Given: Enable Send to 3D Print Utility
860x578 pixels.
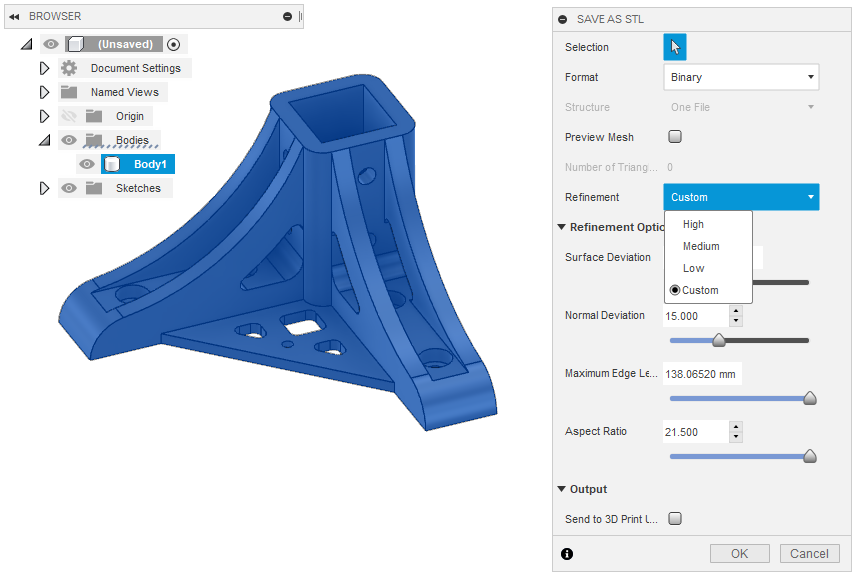Looking at the screenshot, I should click(674, 518).
